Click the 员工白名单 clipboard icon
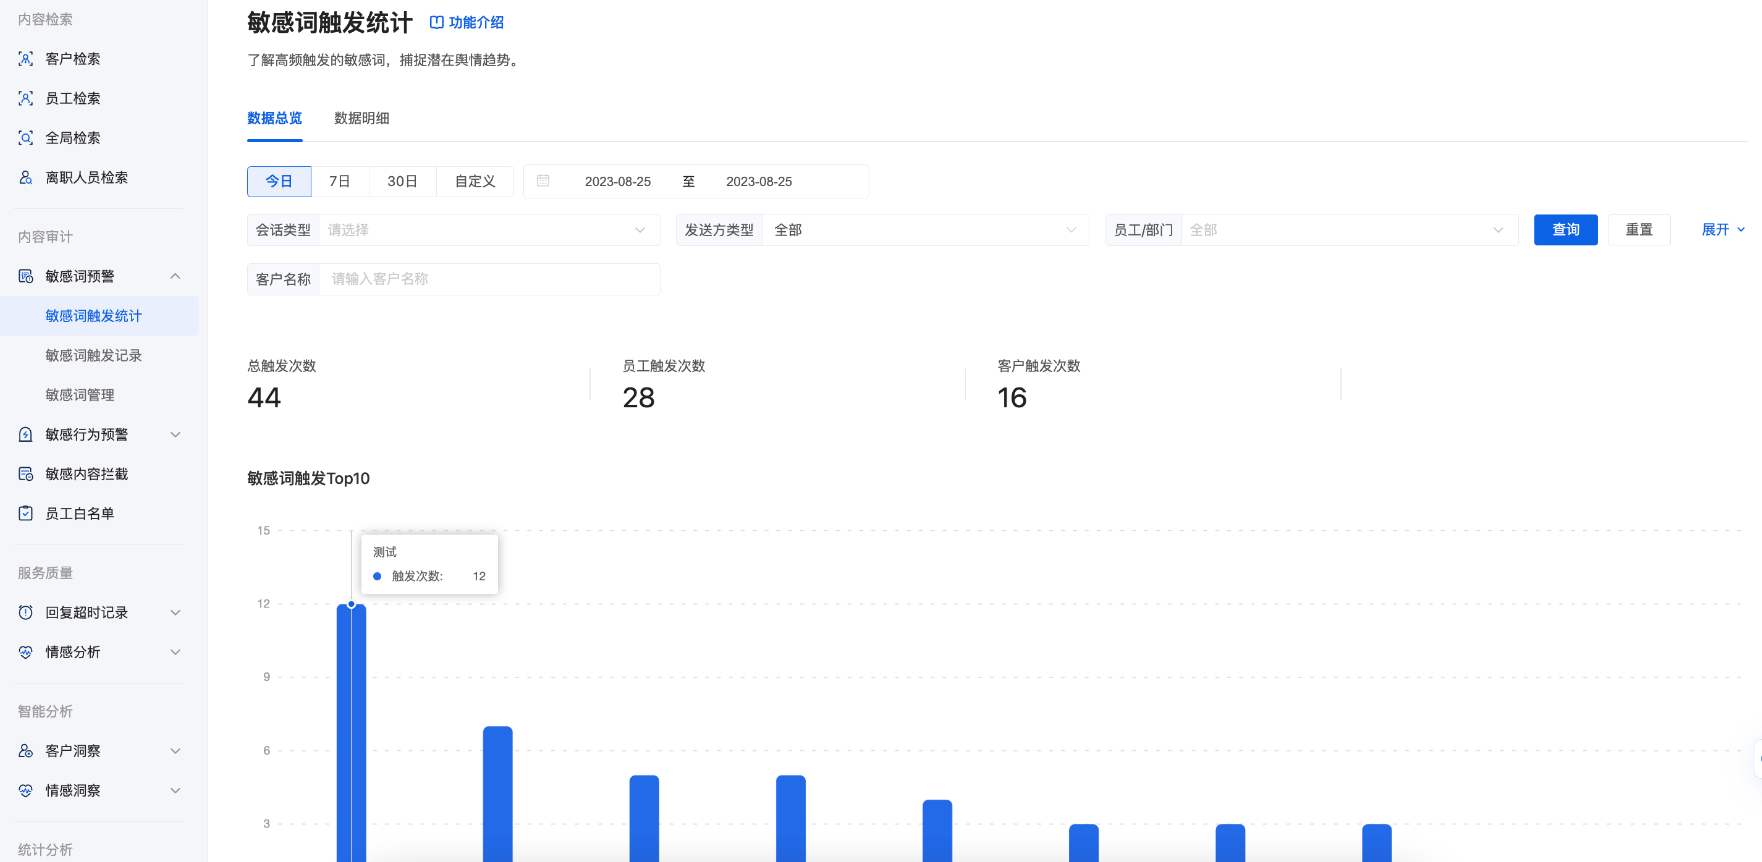Screen dimensions: 1762x862 (x=26, y=513)
